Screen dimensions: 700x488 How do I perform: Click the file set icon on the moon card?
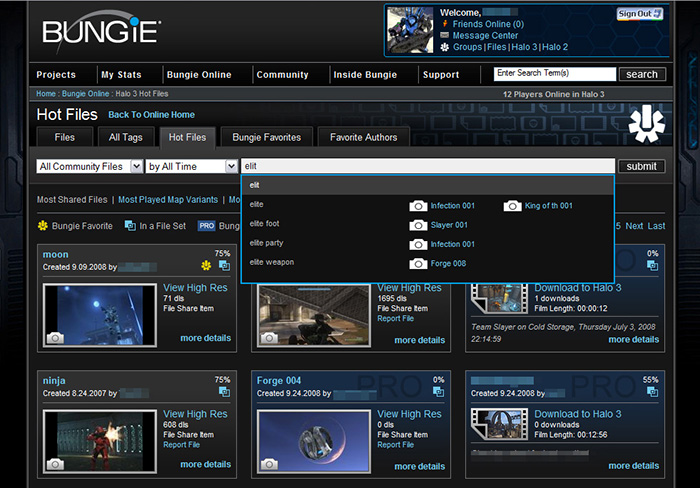224,266
